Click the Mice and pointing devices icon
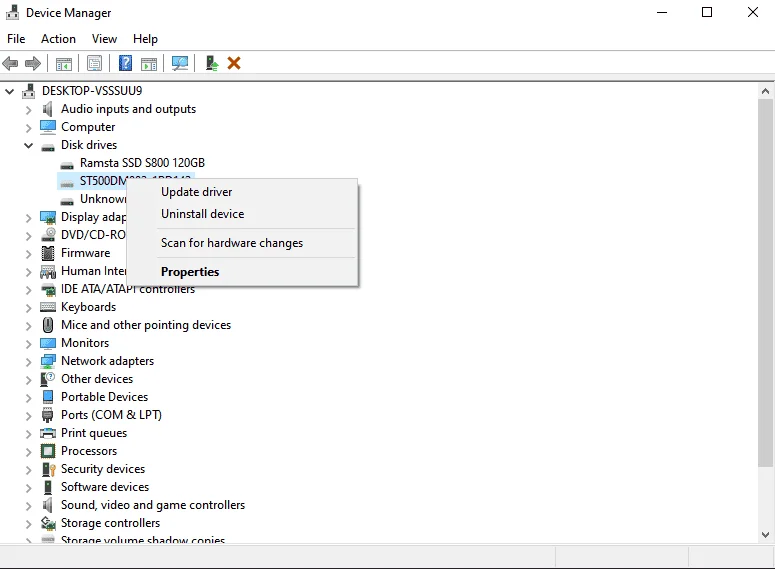The height and width of the screenshot is (569, 775). click(48, 325)
